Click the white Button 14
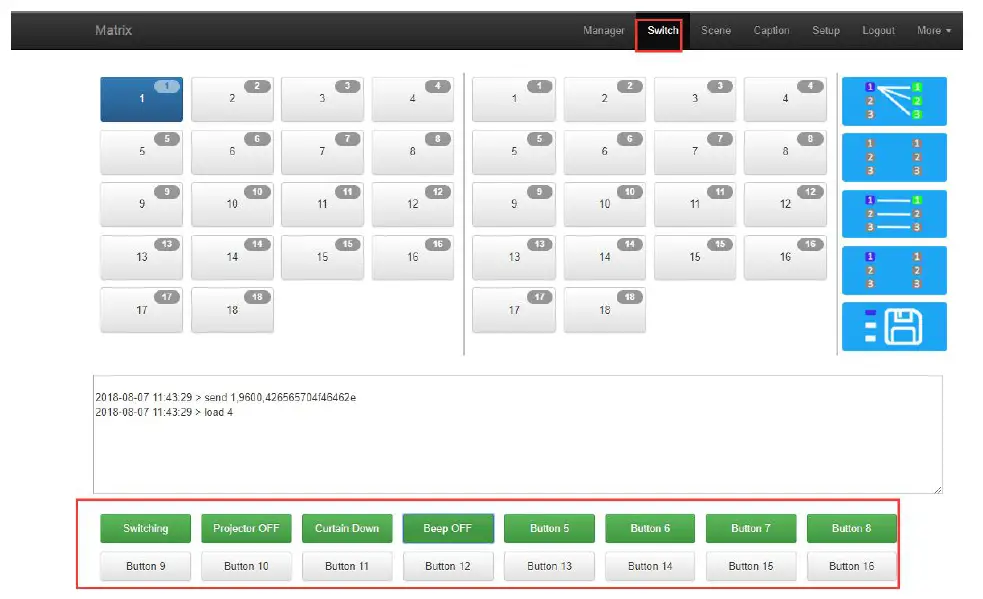 650,566
